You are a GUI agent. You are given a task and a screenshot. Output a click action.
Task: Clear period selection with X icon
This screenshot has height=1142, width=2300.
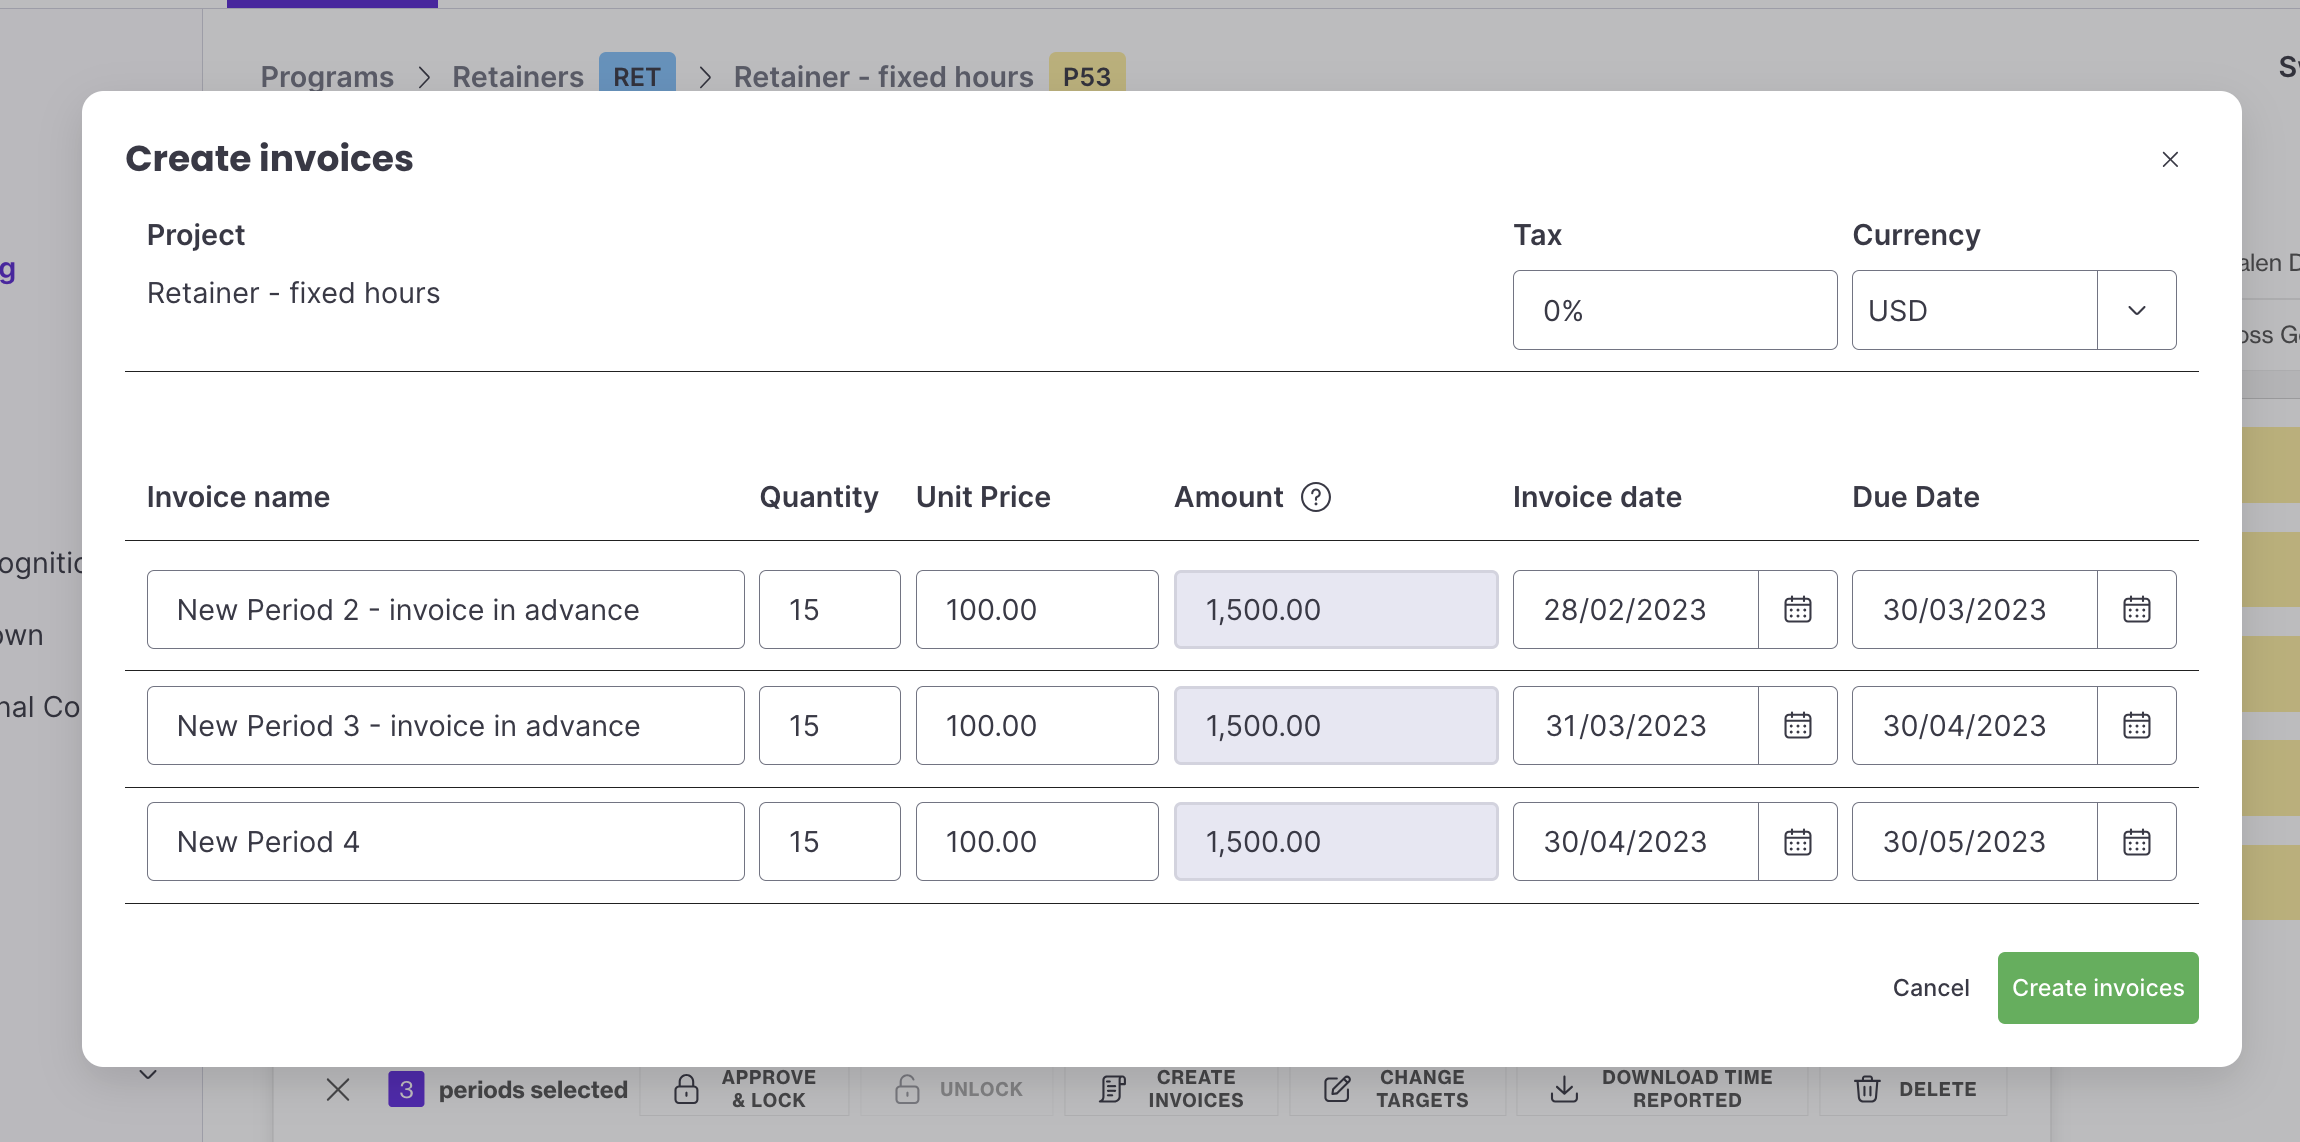pos(338,1089)
